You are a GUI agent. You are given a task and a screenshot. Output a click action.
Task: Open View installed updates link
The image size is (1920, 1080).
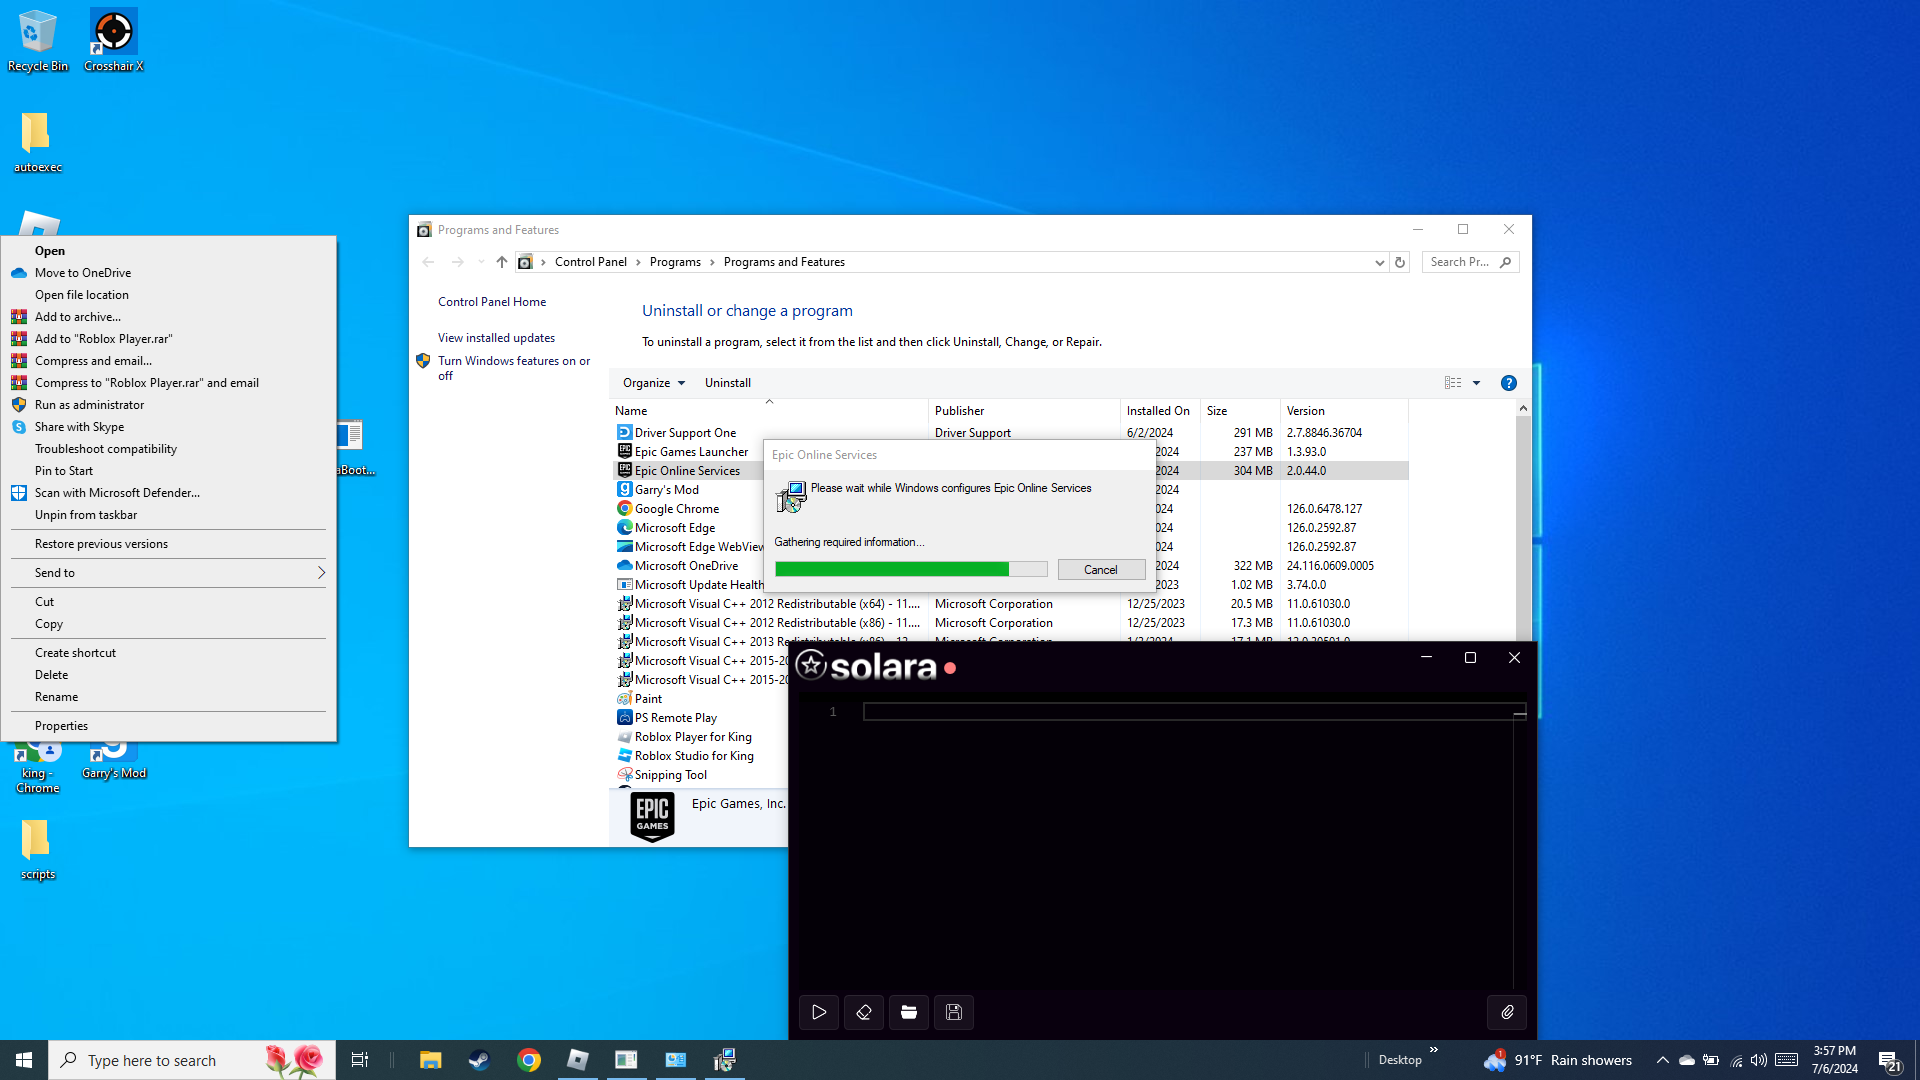[x=496, y=338]
